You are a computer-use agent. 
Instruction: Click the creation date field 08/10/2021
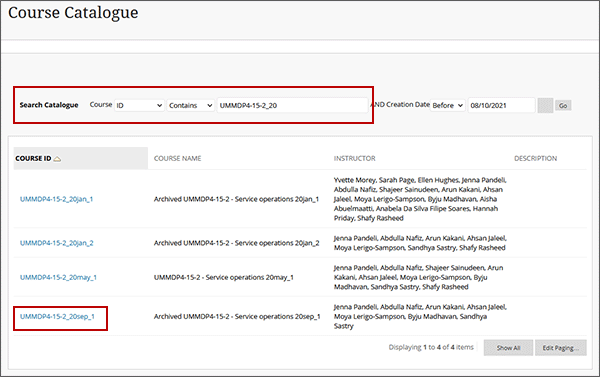(x=501, y=105)
